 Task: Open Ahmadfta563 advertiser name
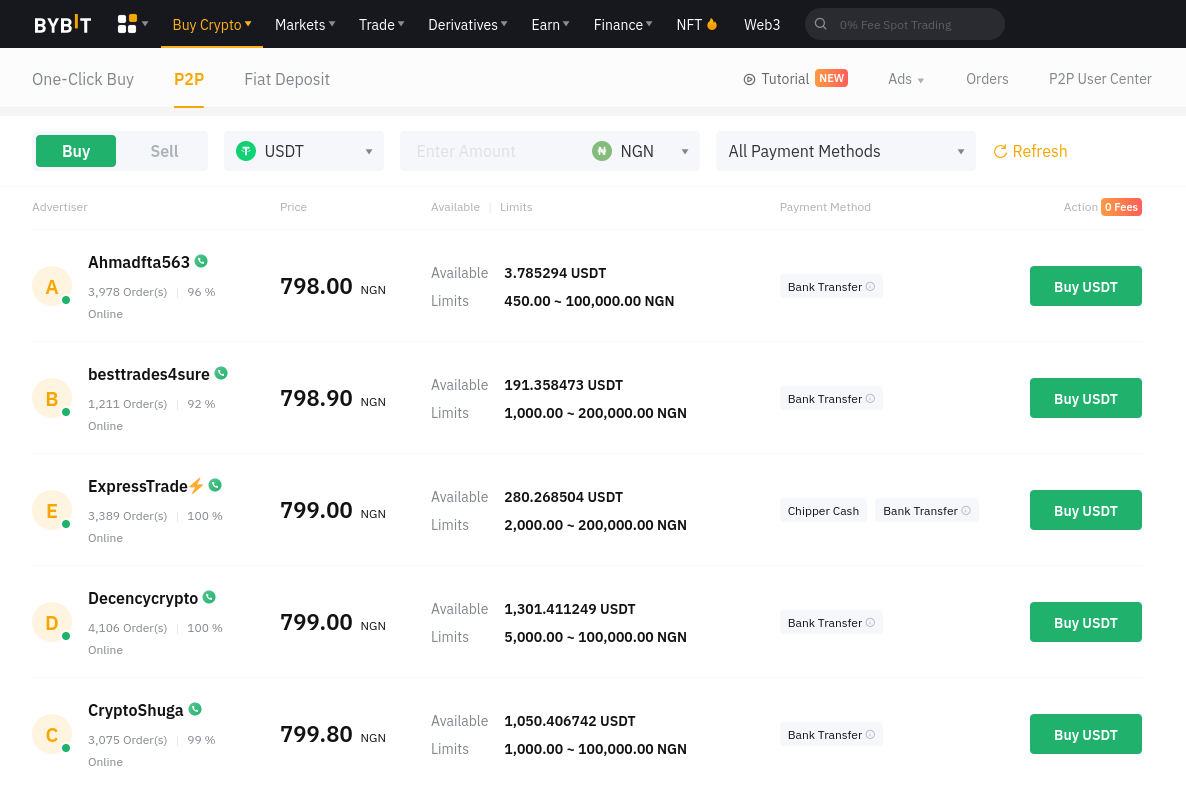tap(139, 262)
